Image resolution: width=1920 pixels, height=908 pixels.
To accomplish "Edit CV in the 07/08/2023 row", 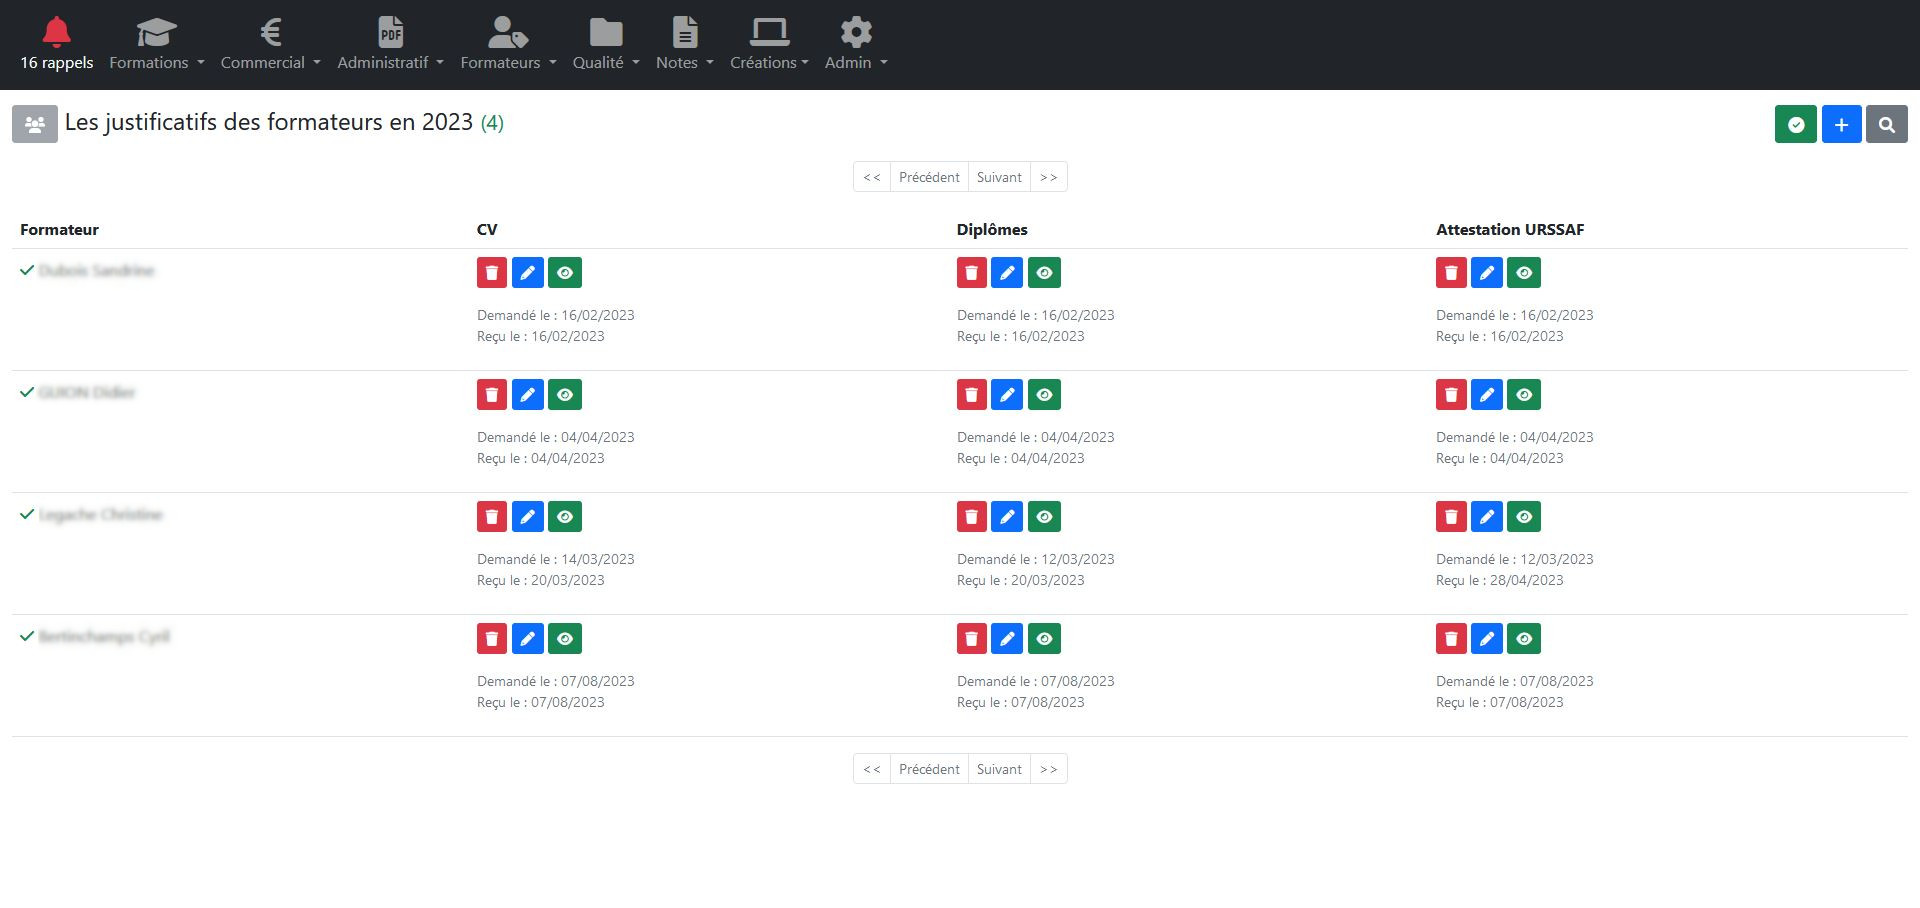I will tap(528, 639).
